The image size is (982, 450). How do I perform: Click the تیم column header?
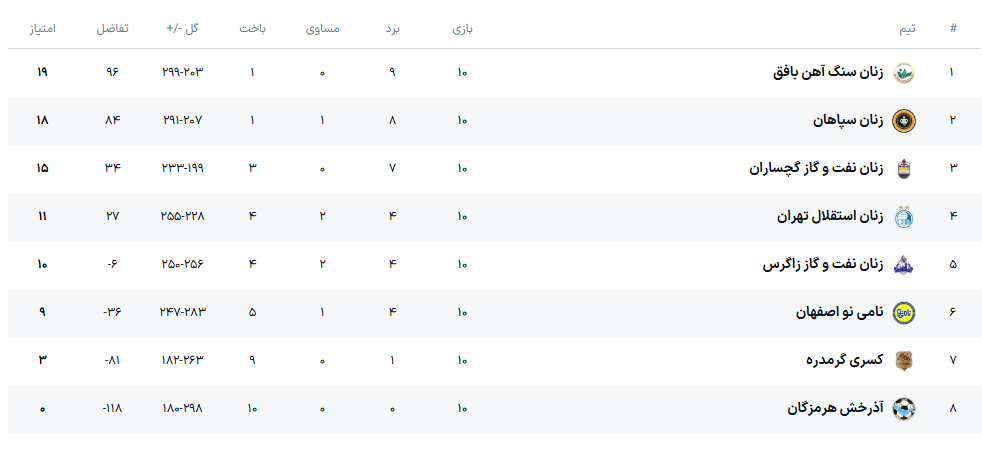coord(907,28)
